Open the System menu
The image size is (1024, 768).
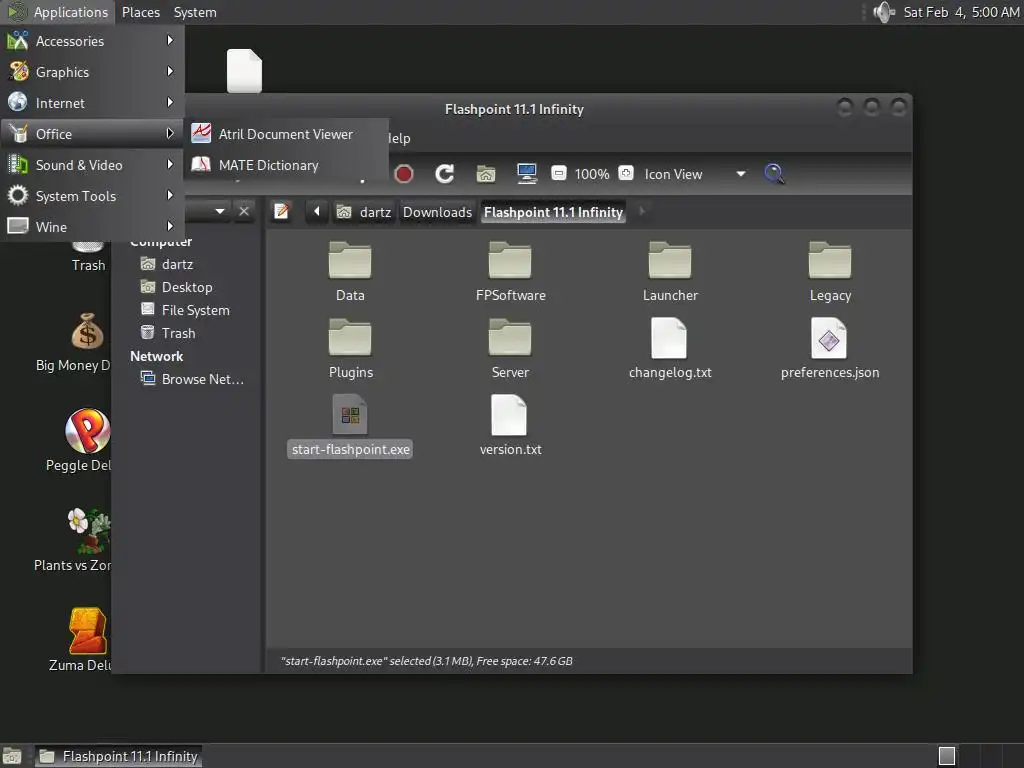(195, 12)
